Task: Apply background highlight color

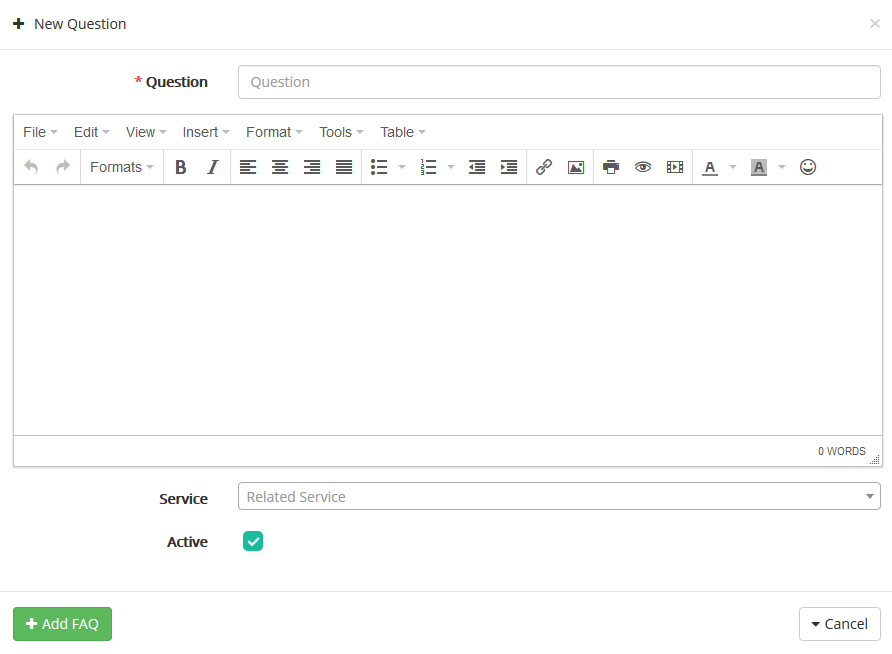Action: click(759, 167)
